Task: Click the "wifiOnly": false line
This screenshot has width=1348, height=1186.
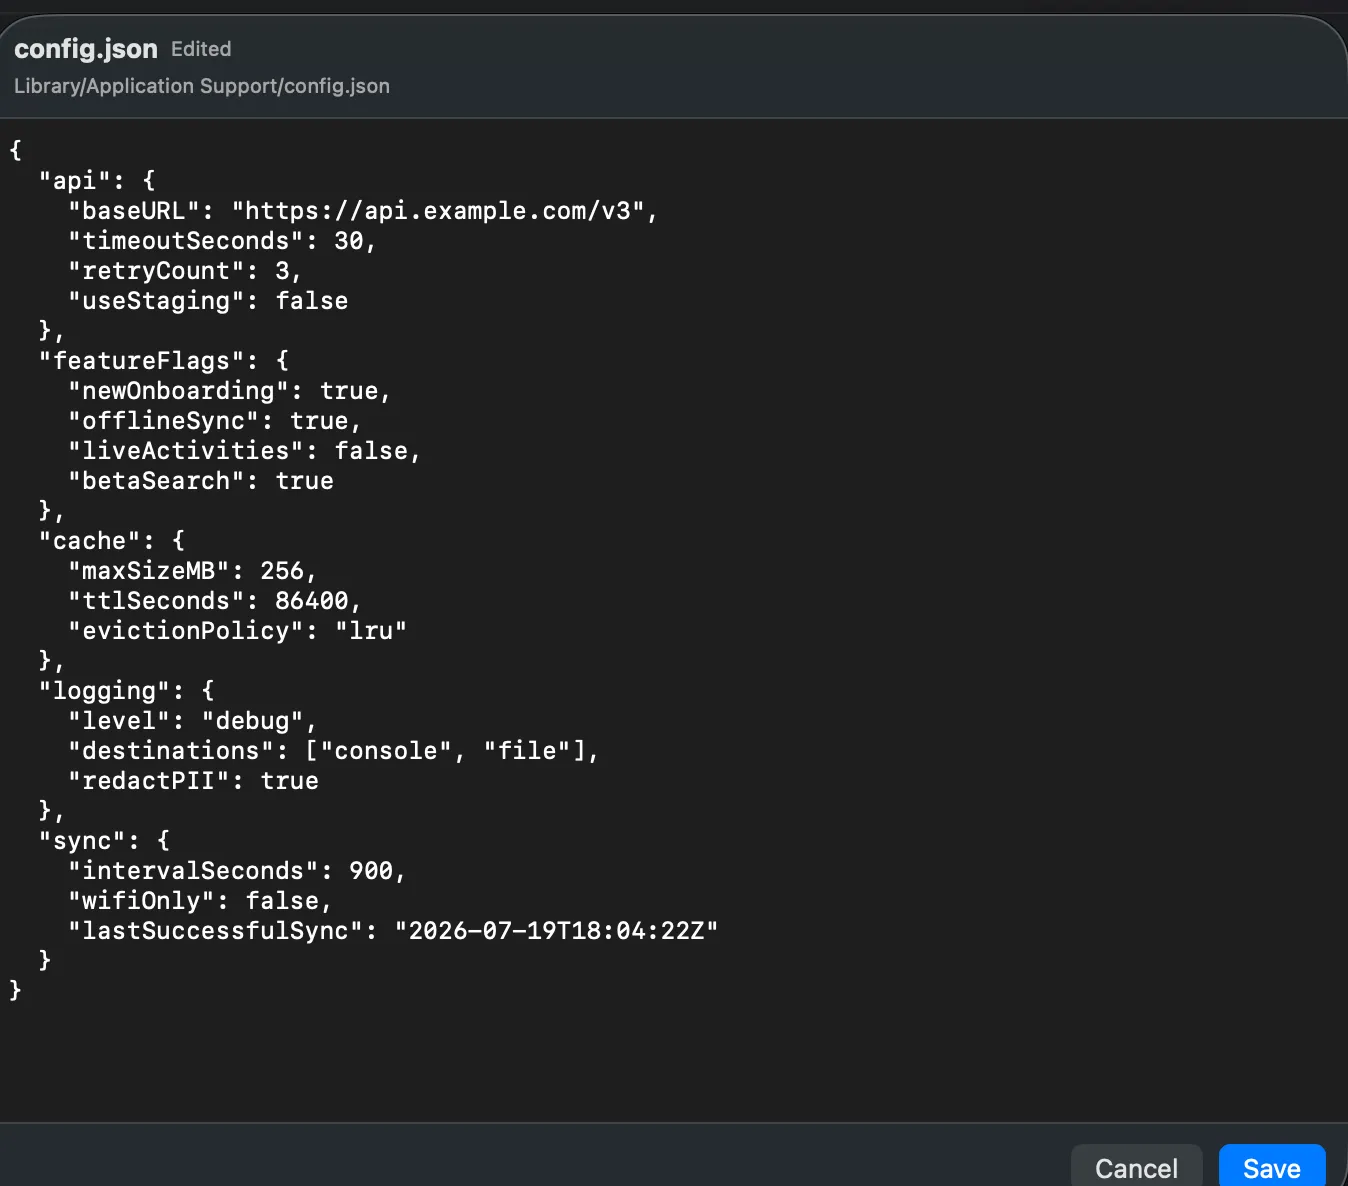Action: (200, 901)
